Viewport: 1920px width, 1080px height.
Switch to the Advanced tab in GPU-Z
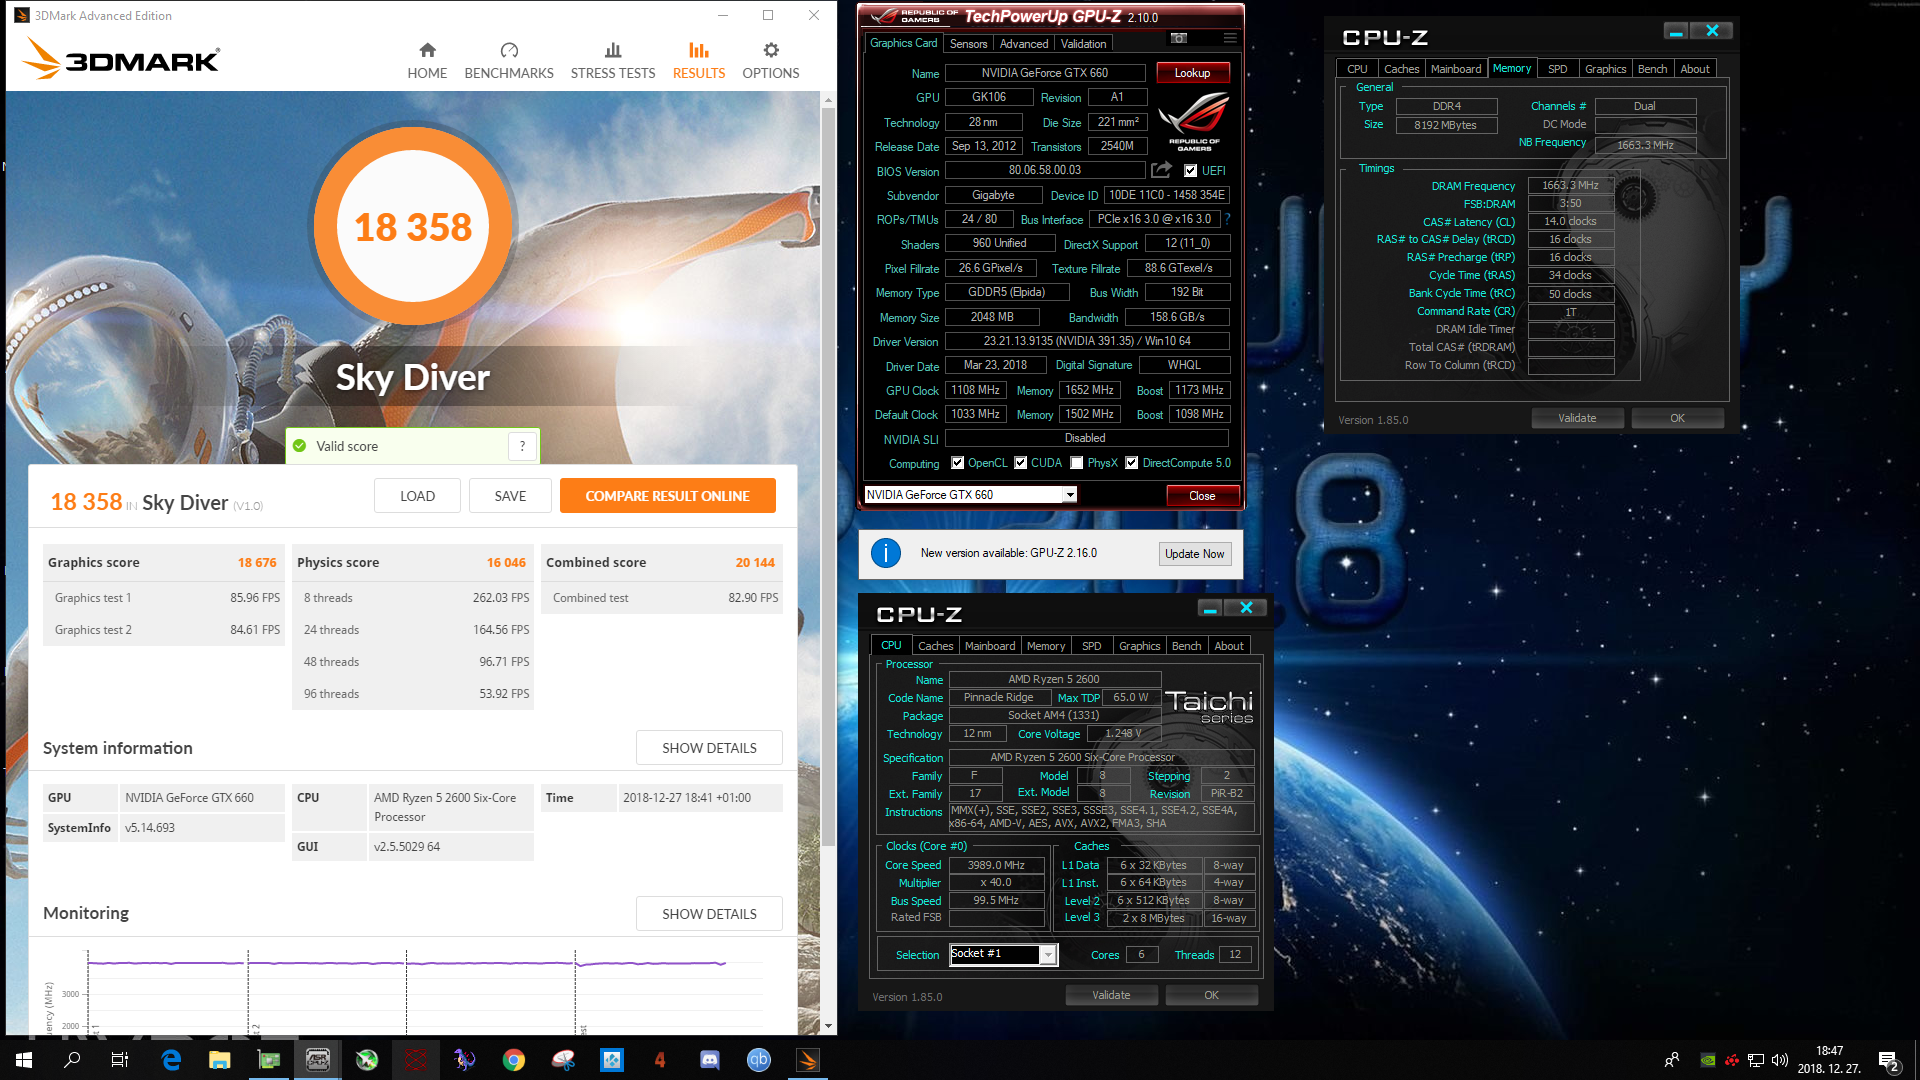[x=1024, y=44]
